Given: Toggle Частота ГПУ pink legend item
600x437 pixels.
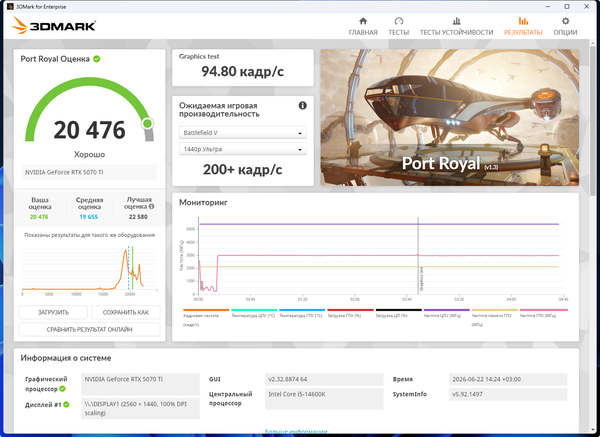Looking at the screenshot, I should pos(543,313).
